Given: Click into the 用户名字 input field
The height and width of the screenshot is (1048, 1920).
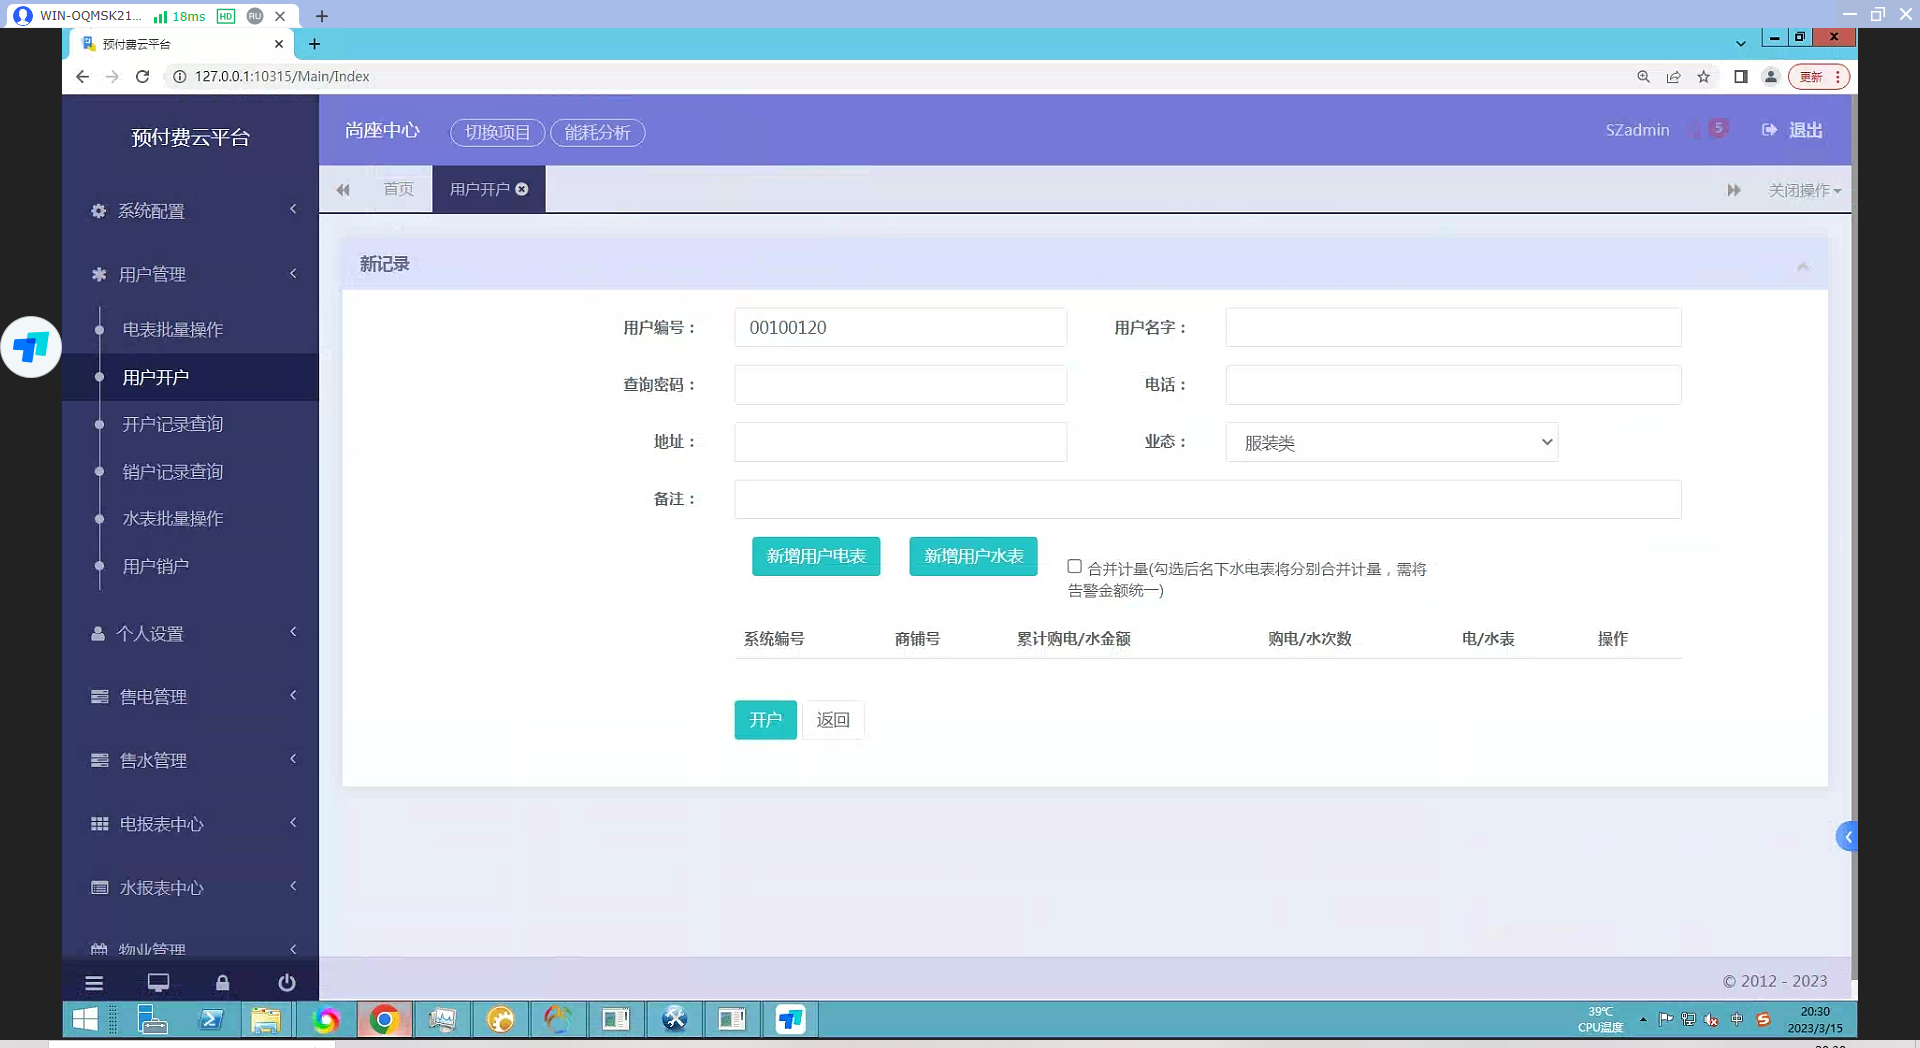Looking at the screenshot, I should 1452,328.
